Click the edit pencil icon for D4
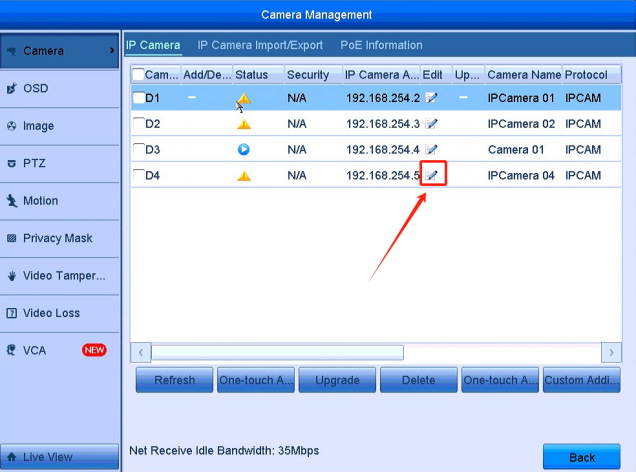636x473 pixels. coord(432,175)
